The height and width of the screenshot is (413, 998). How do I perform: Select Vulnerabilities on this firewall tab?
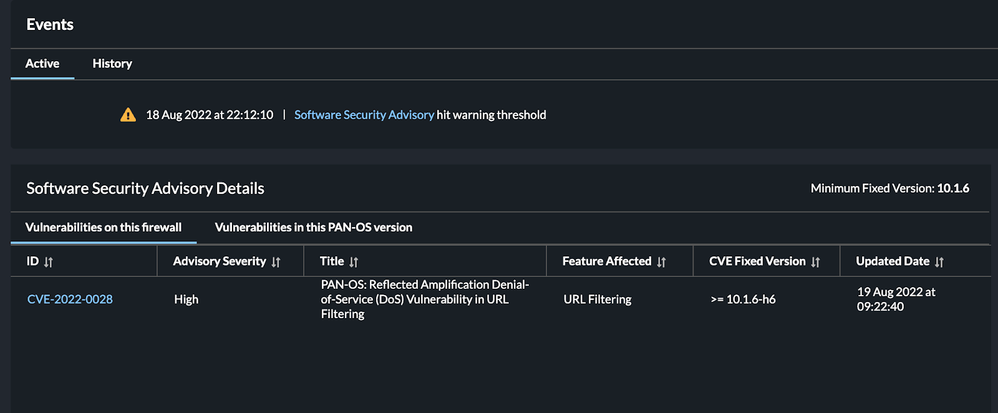pos(103,227)
